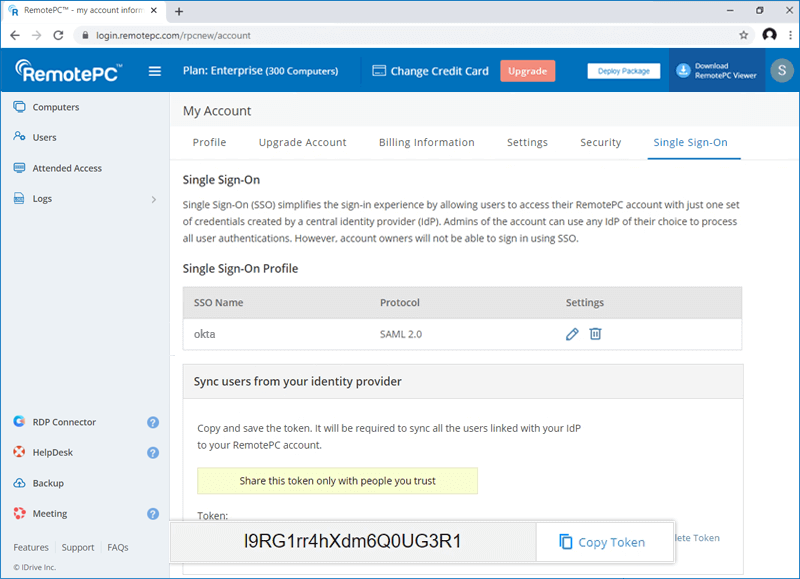Click the browser address bar

[400, 35]
